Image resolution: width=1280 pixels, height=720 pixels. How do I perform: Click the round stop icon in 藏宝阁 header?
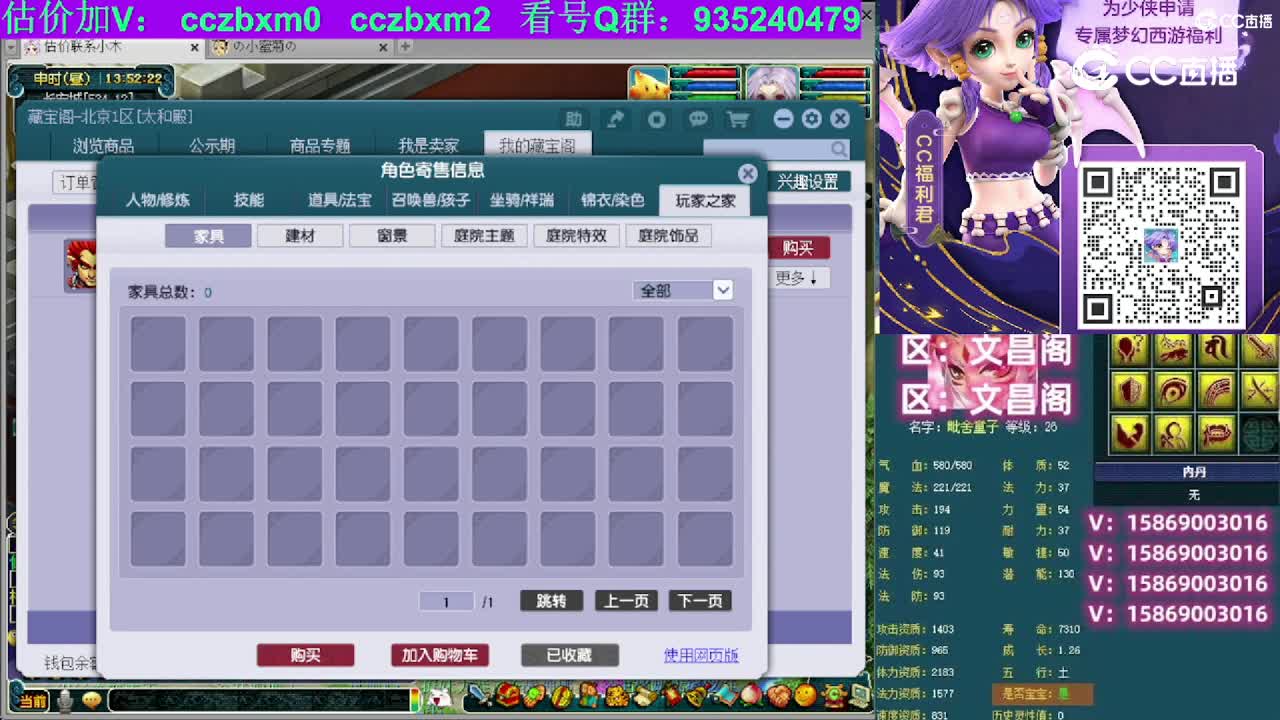coord(656,119)
